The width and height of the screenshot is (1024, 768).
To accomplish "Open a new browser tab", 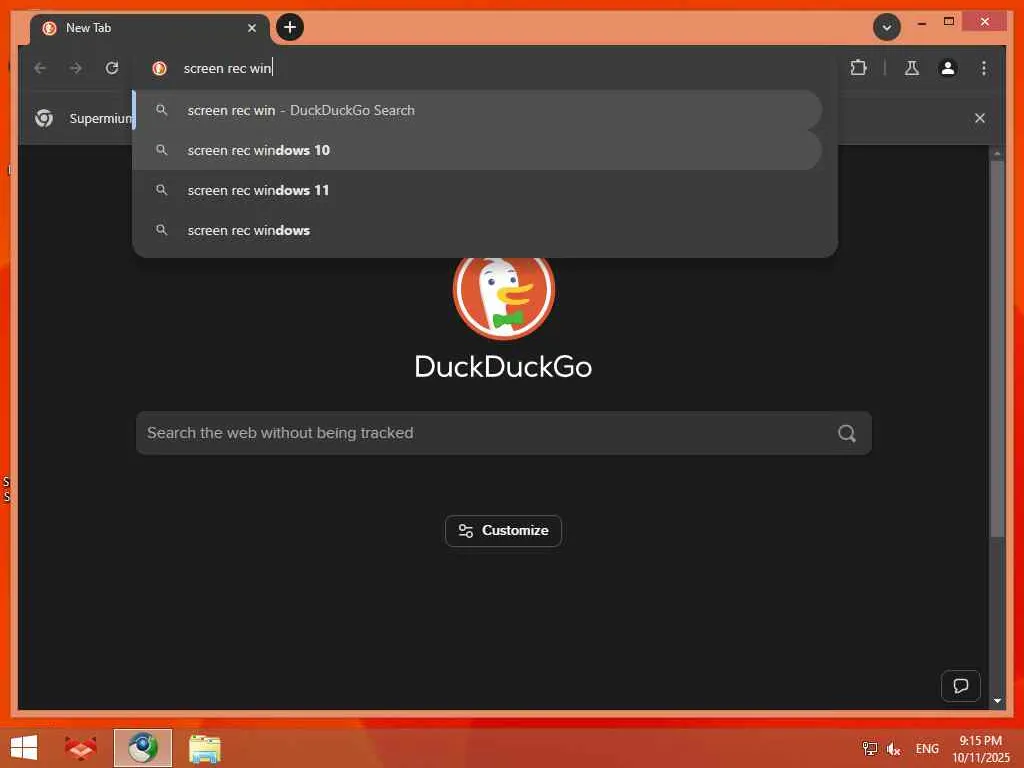I will (290, 27).
